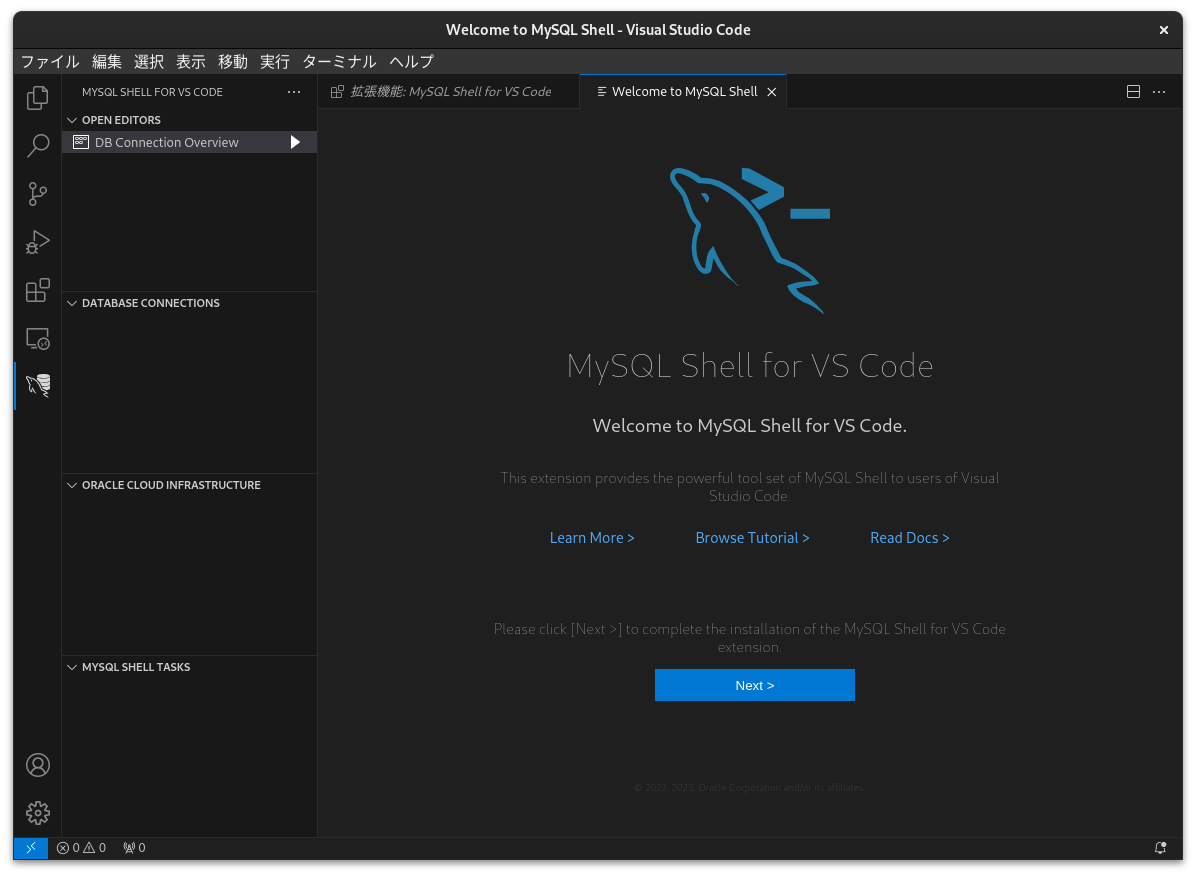The height and width of the screenshot is (876, 1196).
Task: Expand the DATABASE CONNECTIONS section
Action: coord(71,303)
